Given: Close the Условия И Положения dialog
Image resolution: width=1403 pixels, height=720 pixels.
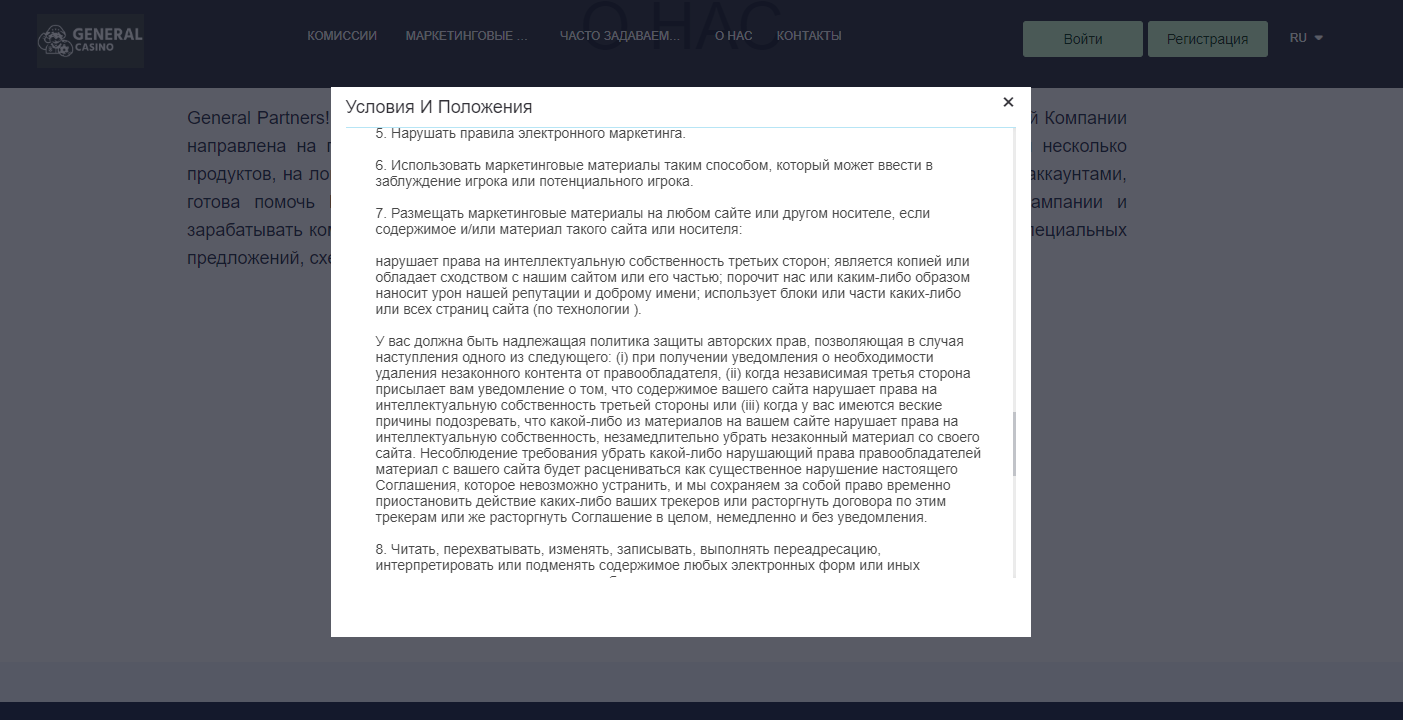Looking at the screenshot, I should pos(1008,102).
